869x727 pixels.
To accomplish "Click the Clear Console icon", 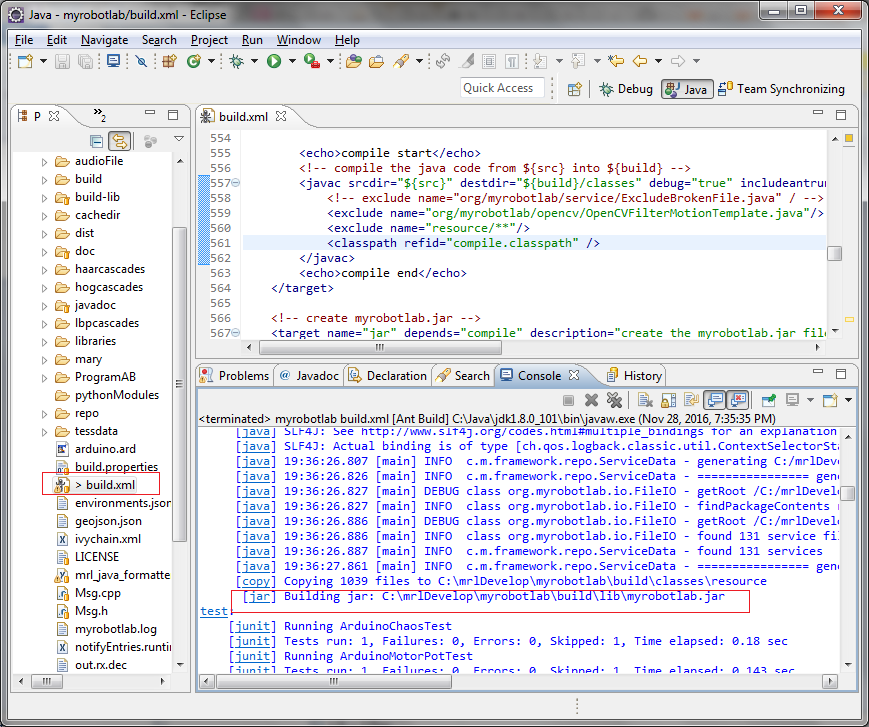I will (645, 400).
